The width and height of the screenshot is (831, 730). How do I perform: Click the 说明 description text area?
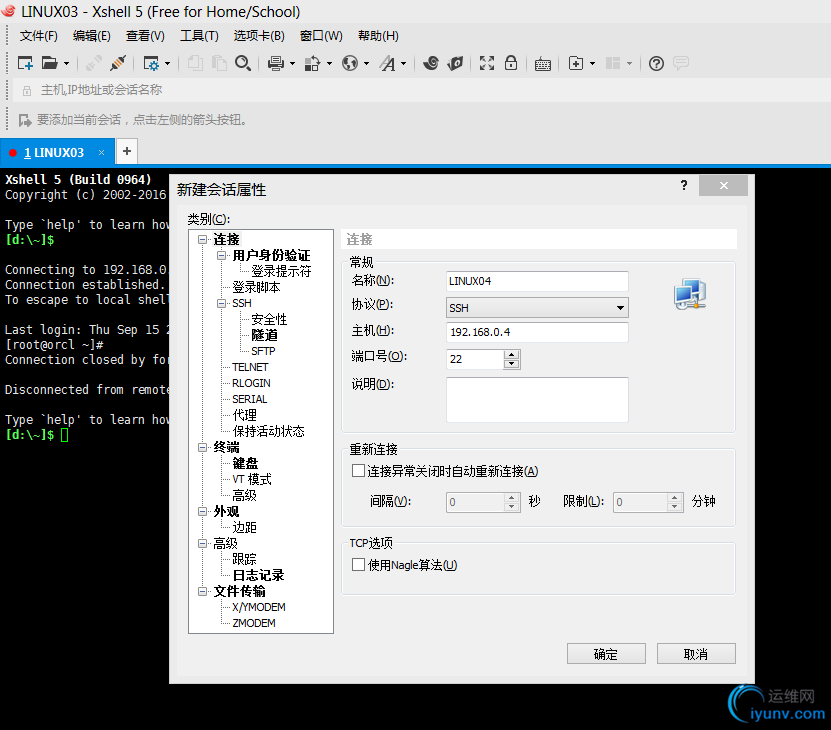point(537,400)
